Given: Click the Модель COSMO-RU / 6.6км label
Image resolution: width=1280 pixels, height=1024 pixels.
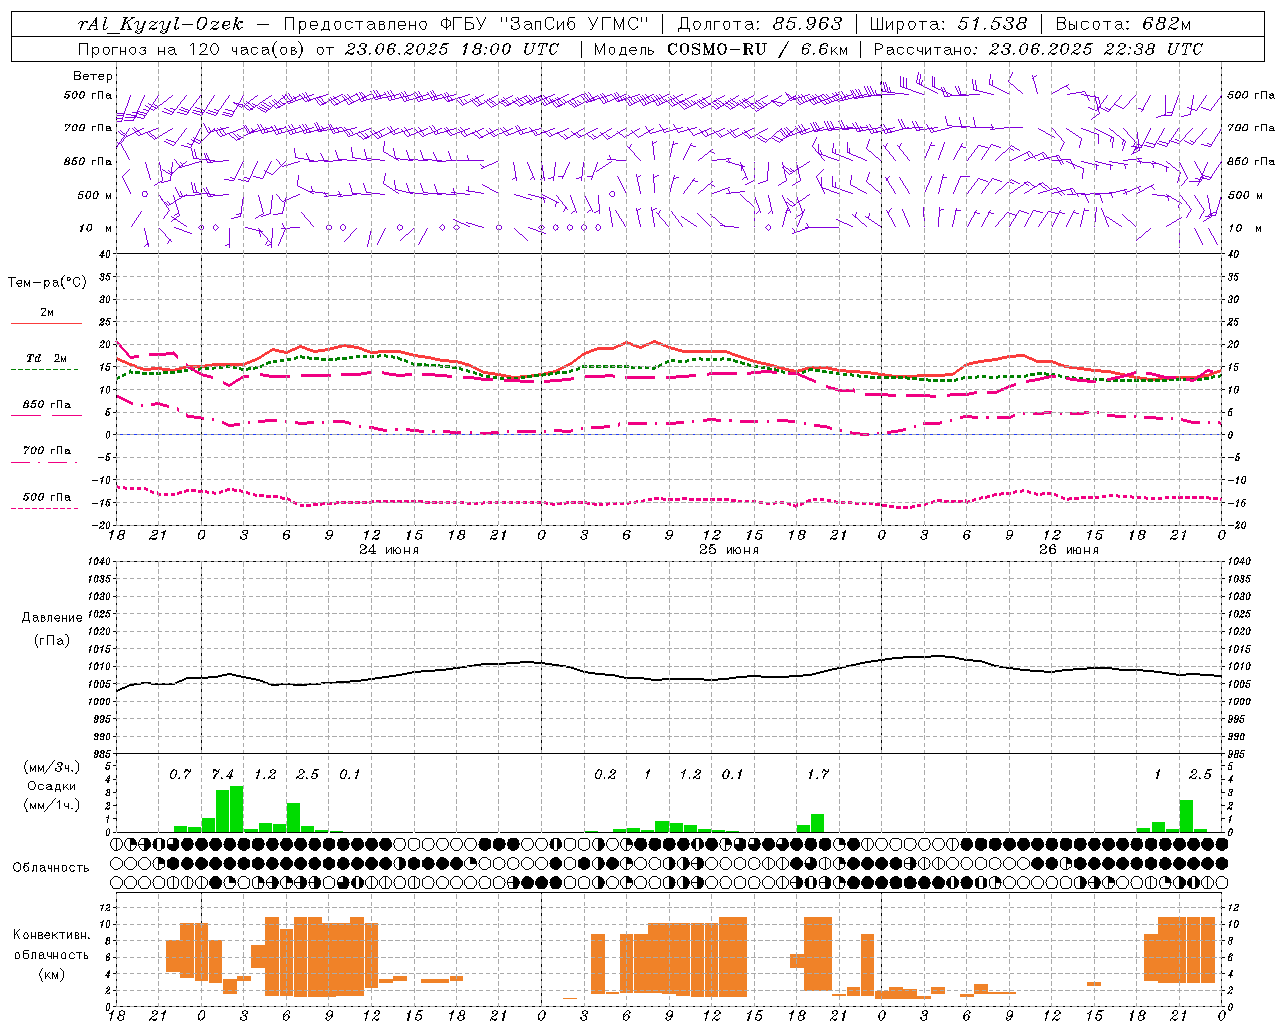Looking at the screenshot, I should coord(721,49).
